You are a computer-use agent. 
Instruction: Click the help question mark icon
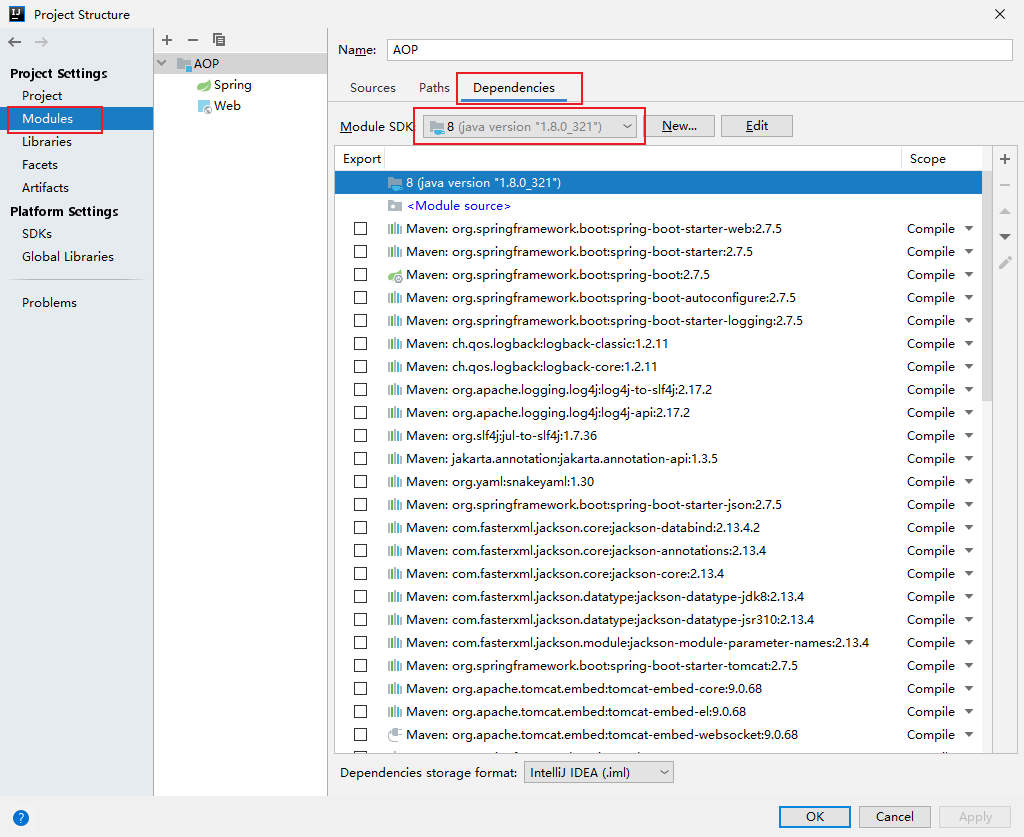[x=21, y=817]
